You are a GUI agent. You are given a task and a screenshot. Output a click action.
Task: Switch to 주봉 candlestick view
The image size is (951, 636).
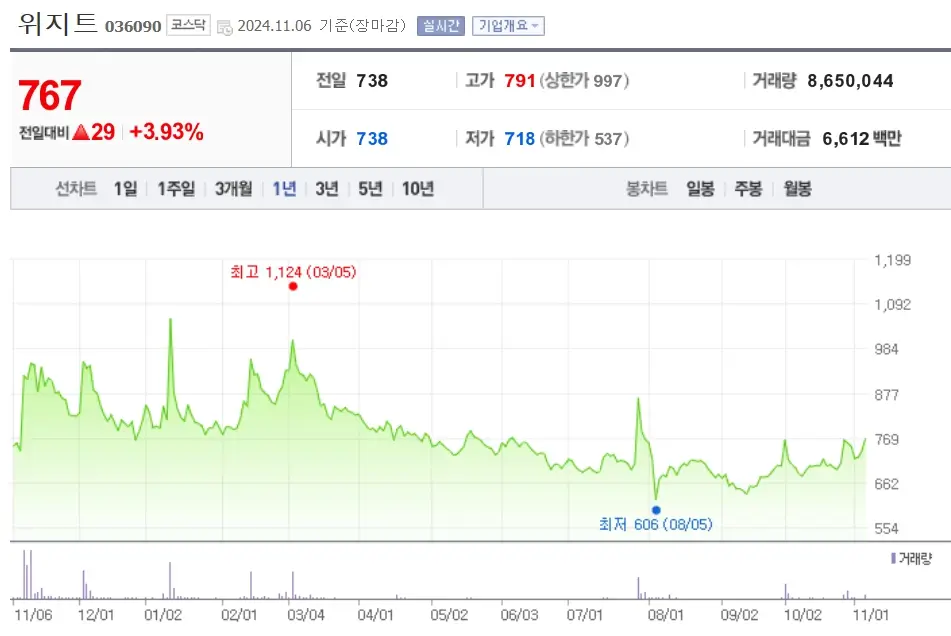tap(748, 187)
